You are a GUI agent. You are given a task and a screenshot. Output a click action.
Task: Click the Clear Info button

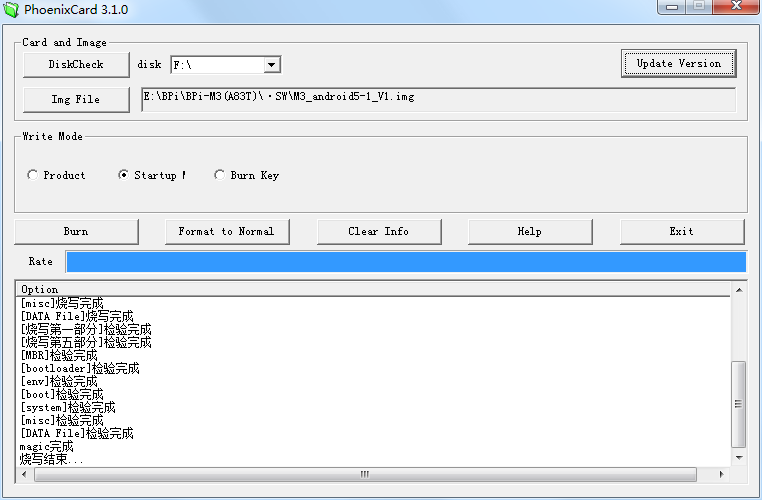click(x=378, y=231)
